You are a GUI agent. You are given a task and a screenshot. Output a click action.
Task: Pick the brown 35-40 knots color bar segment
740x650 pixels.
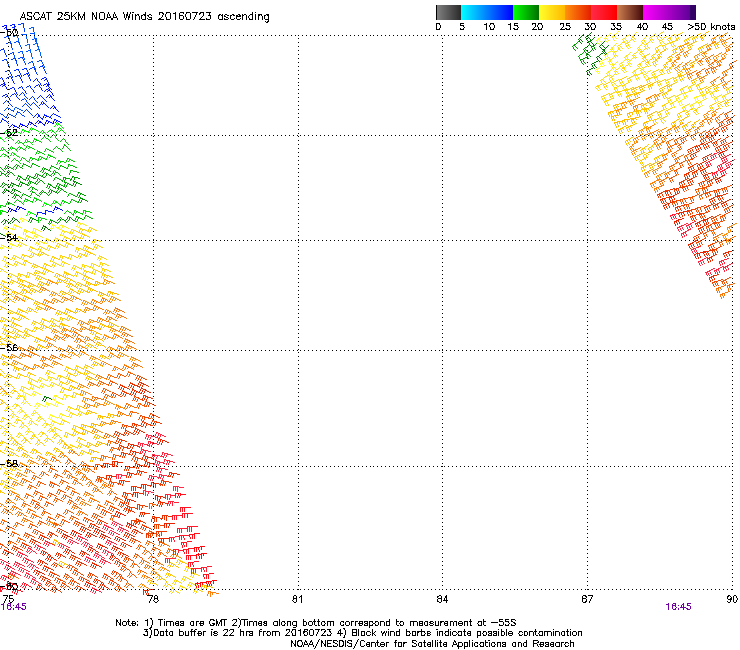(630, 12)
